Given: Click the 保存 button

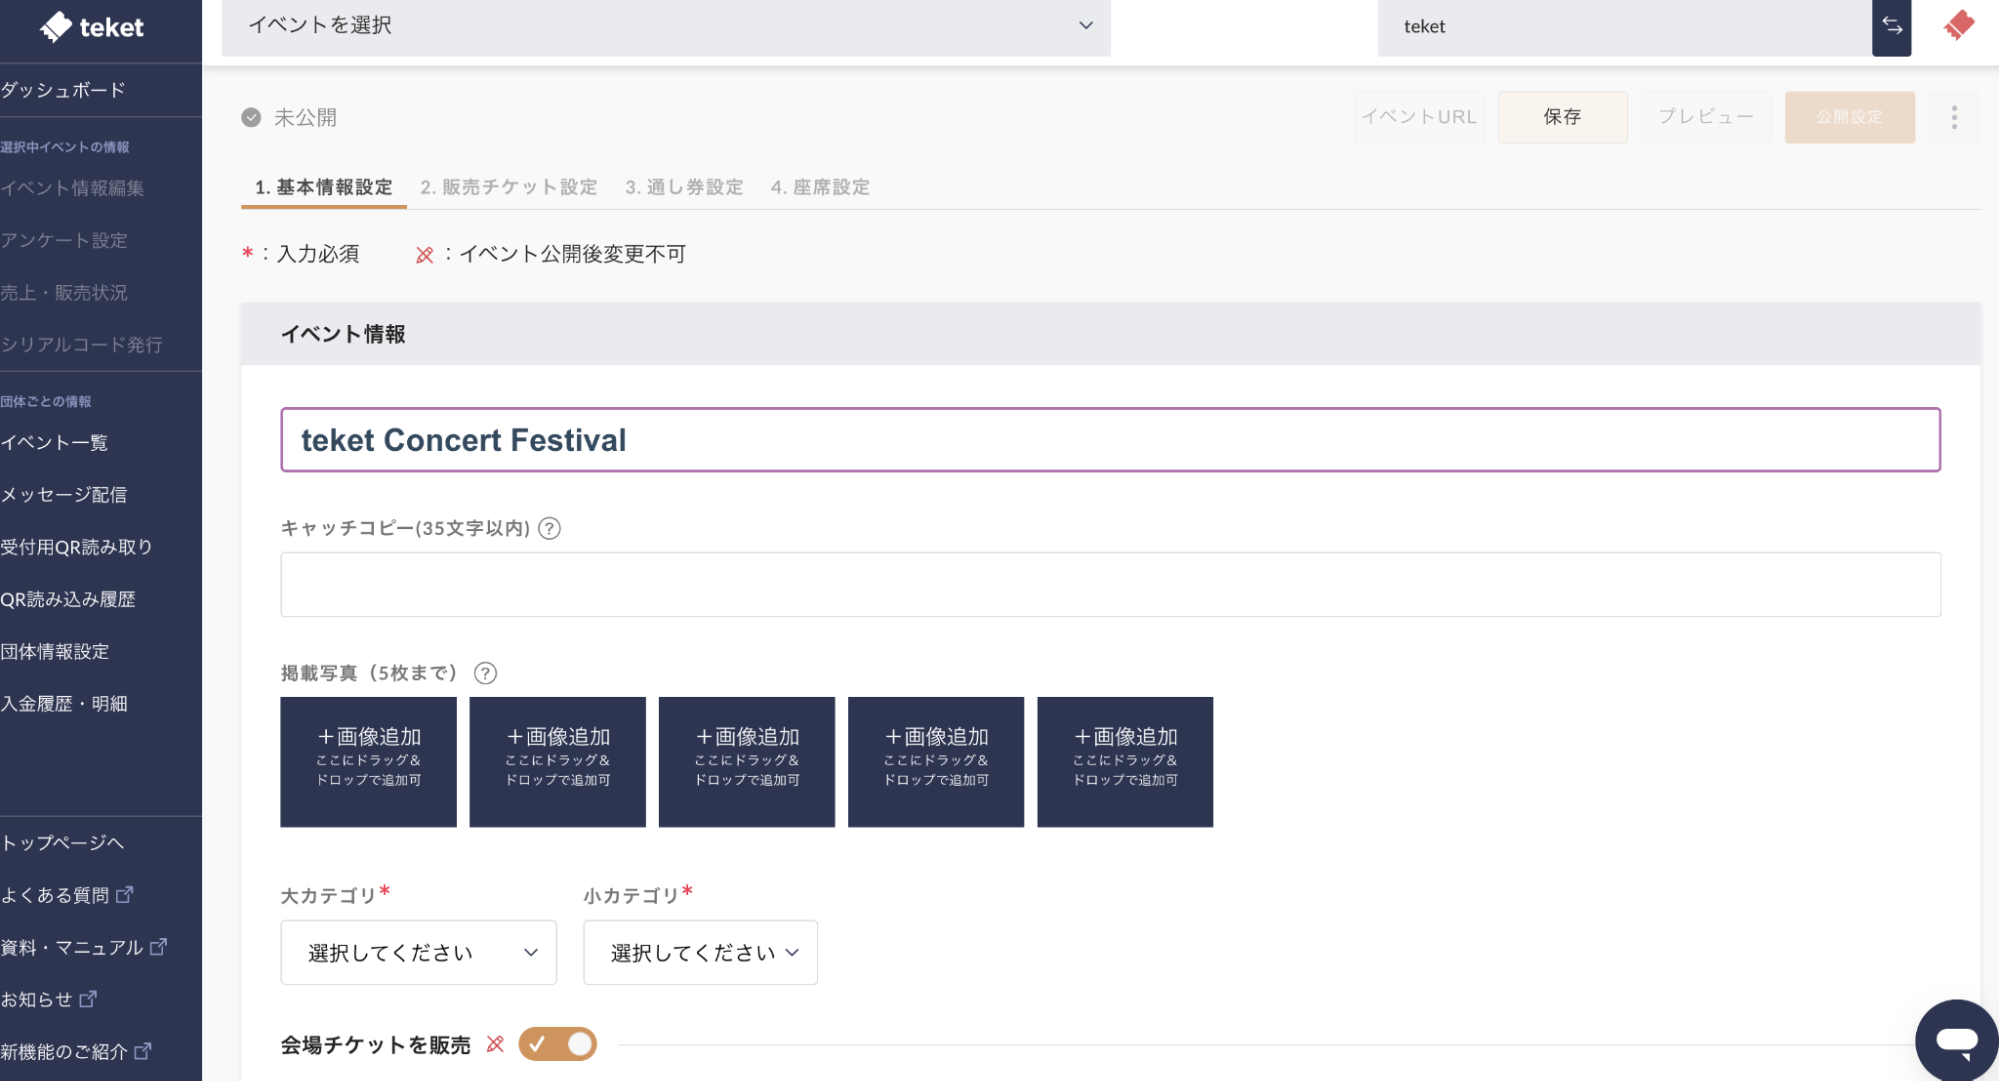Looking at the screenshot, I should tap(1562, 117).
